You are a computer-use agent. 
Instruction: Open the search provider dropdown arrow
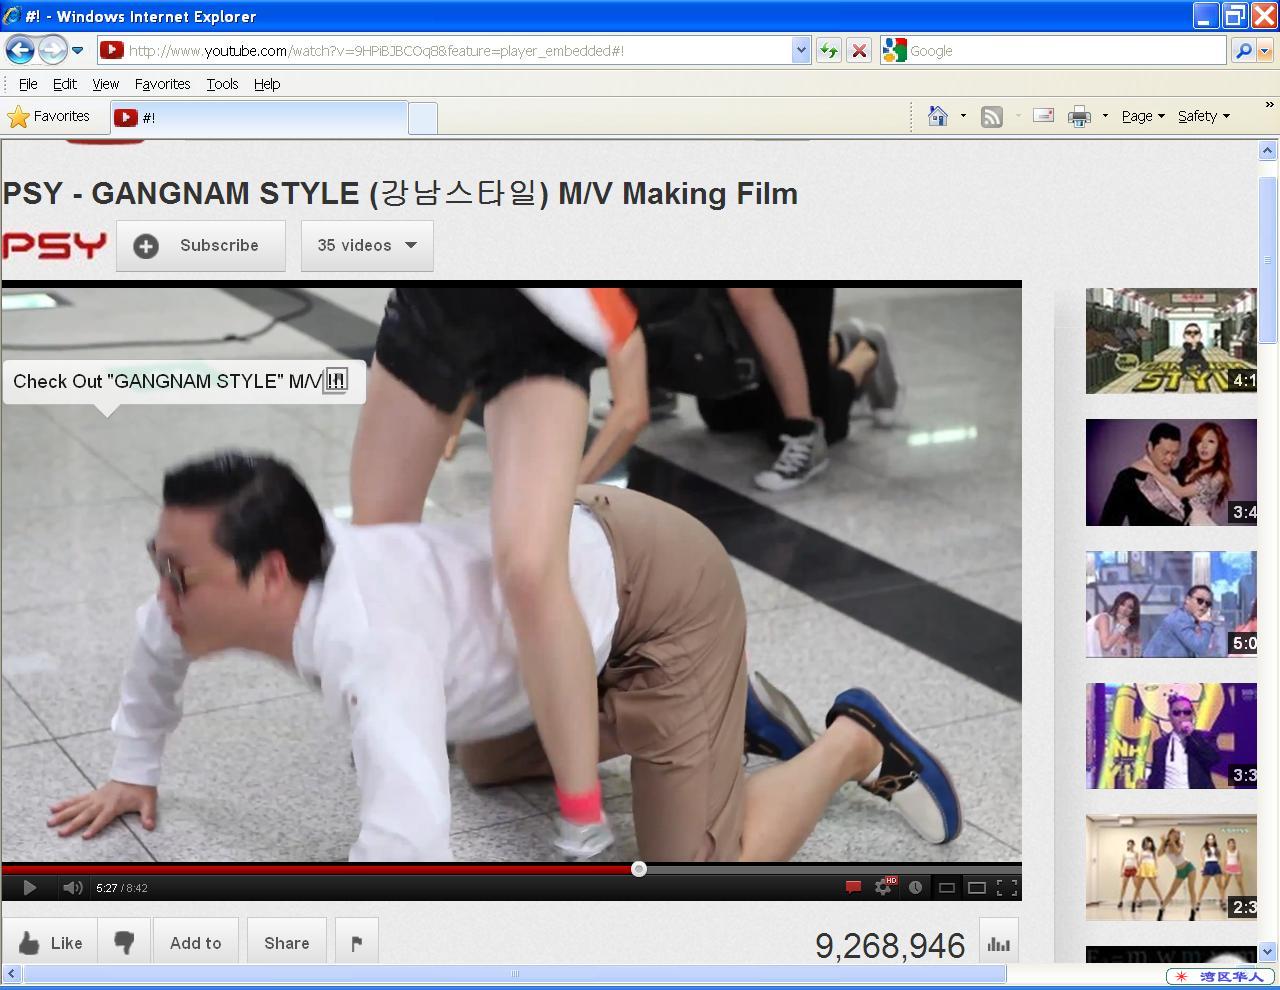point(1265,51)
